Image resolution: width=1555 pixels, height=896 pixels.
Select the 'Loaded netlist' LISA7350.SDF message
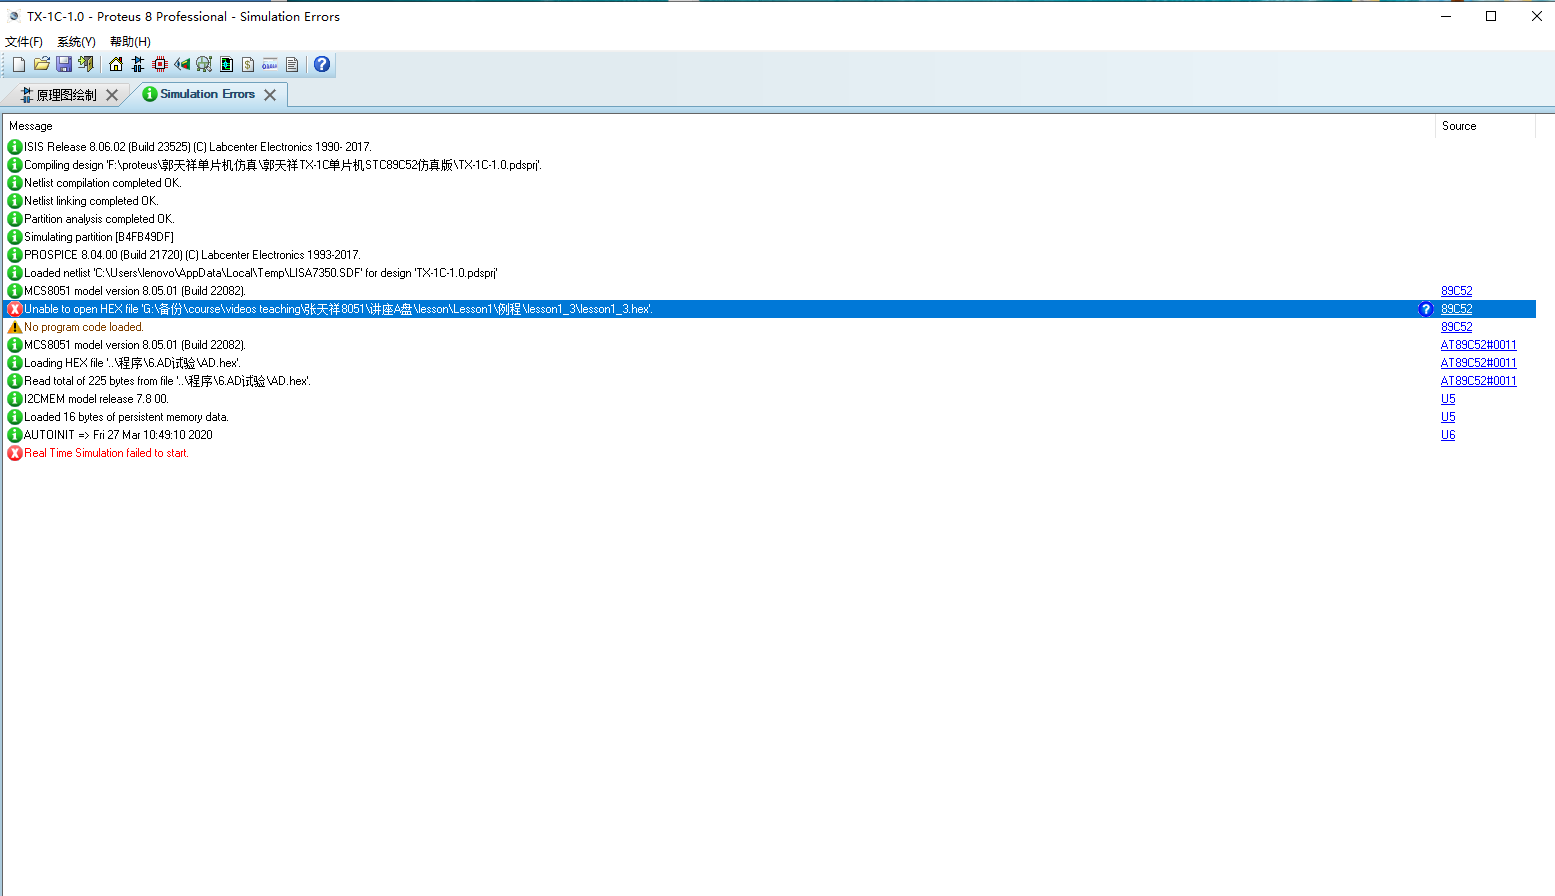[x=261, y=273]
